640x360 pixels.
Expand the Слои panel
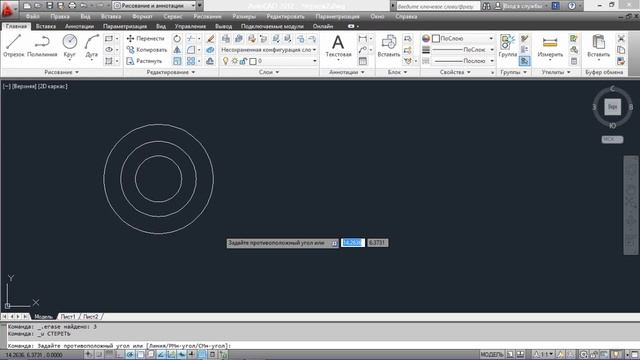(269, 72)
